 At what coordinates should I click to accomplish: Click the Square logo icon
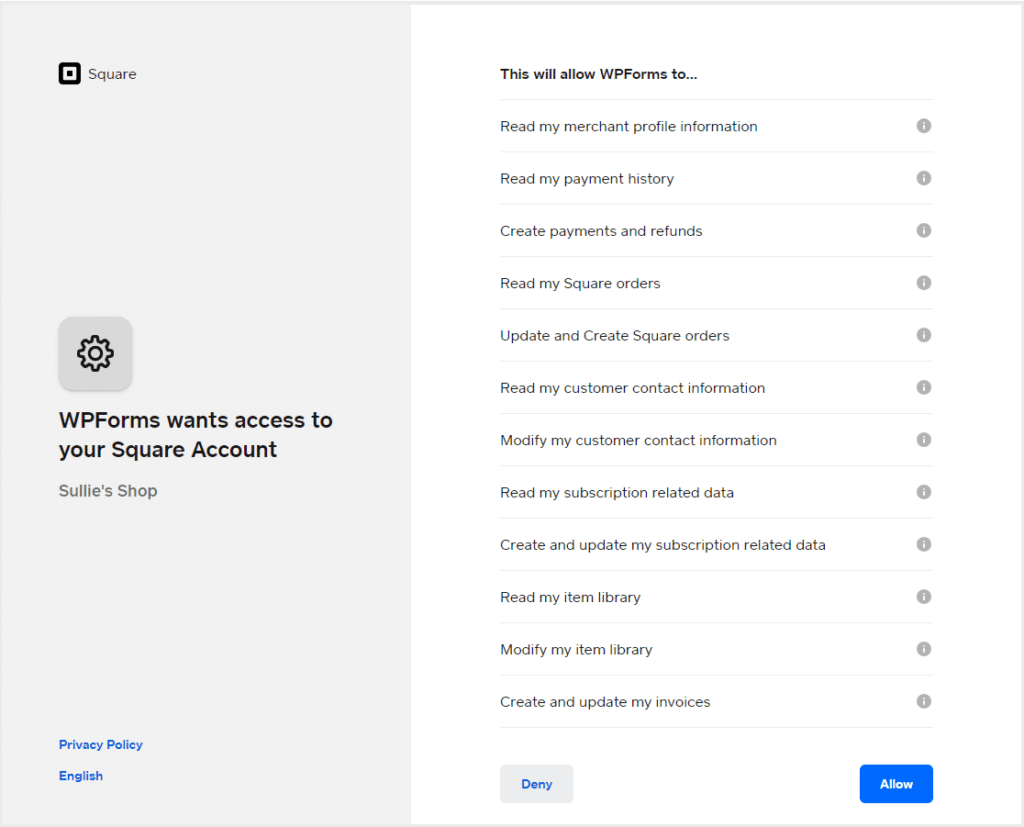point(69,73)
